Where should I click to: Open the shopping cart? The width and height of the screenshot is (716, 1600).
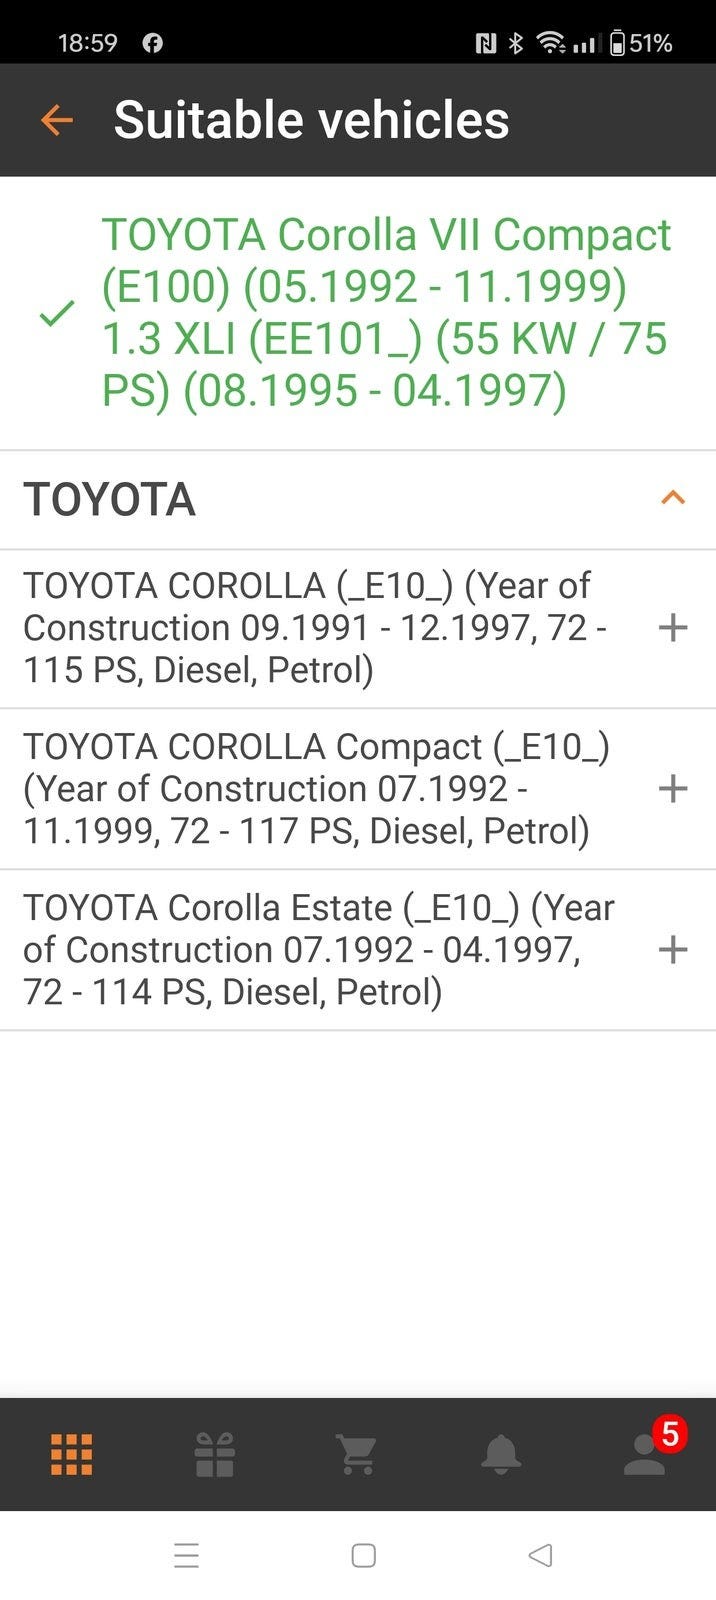tap(357, 1454)
